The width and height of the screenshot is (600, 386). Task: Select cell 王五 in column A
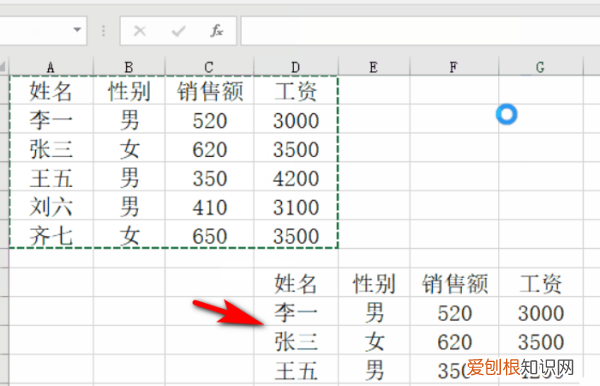[51, 177]
